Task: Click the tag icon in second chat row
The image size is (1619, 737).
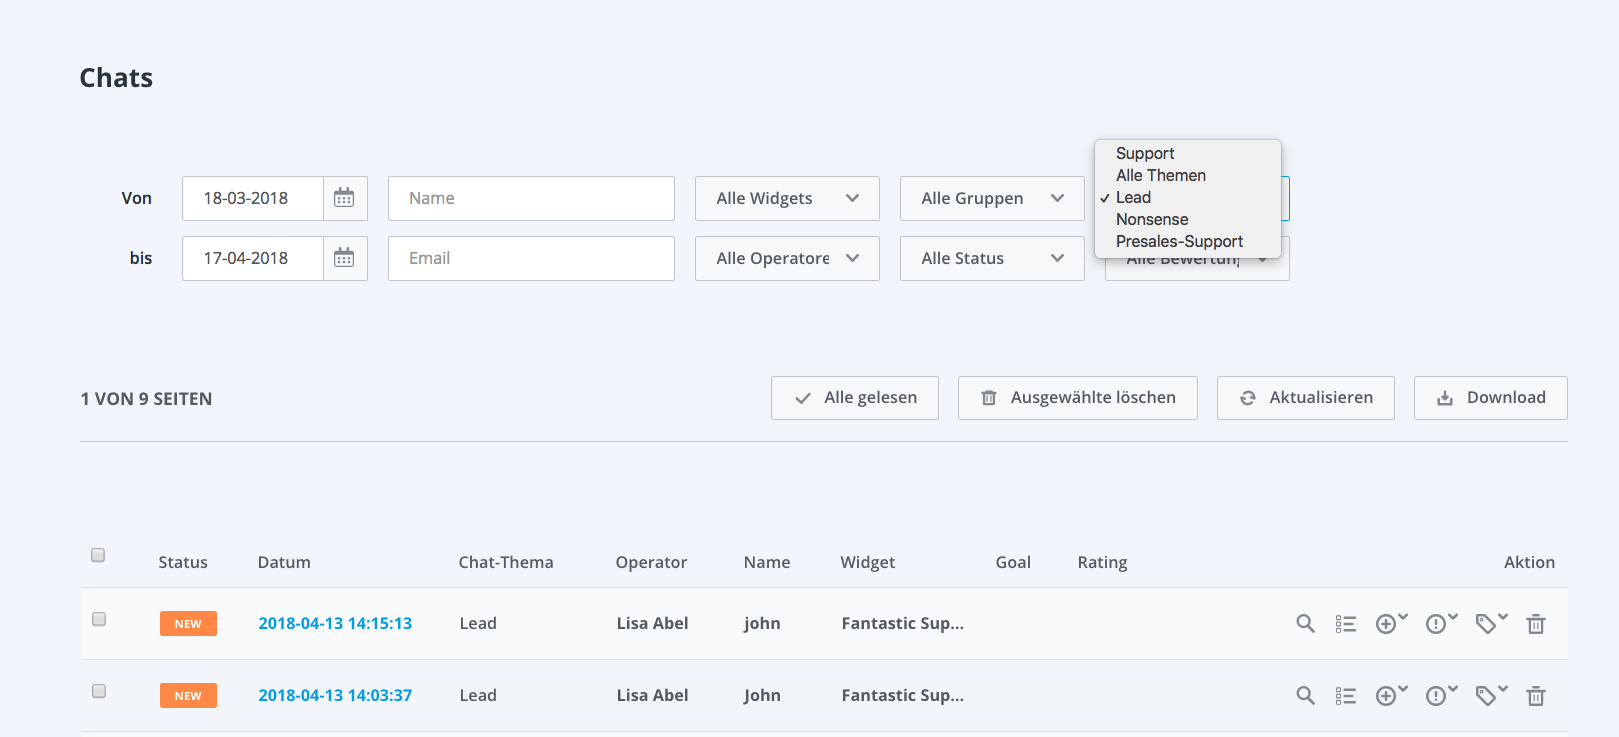Action: [x=1489, y=696]
